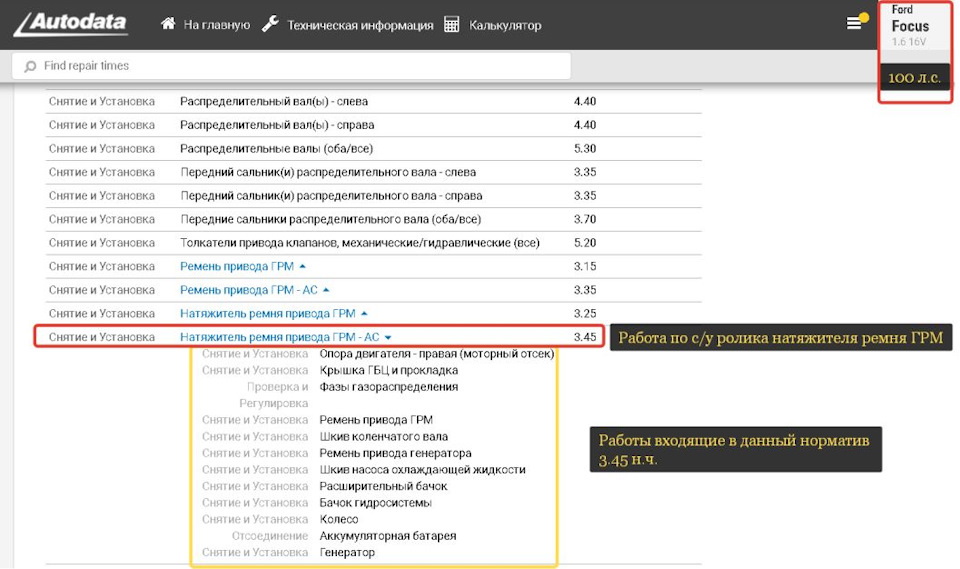The height and width of the screenshot is (569, 960).
Task: Click Шкив насоса охлаждающей жидкости sub-item
Action: [x=422, y=470]
